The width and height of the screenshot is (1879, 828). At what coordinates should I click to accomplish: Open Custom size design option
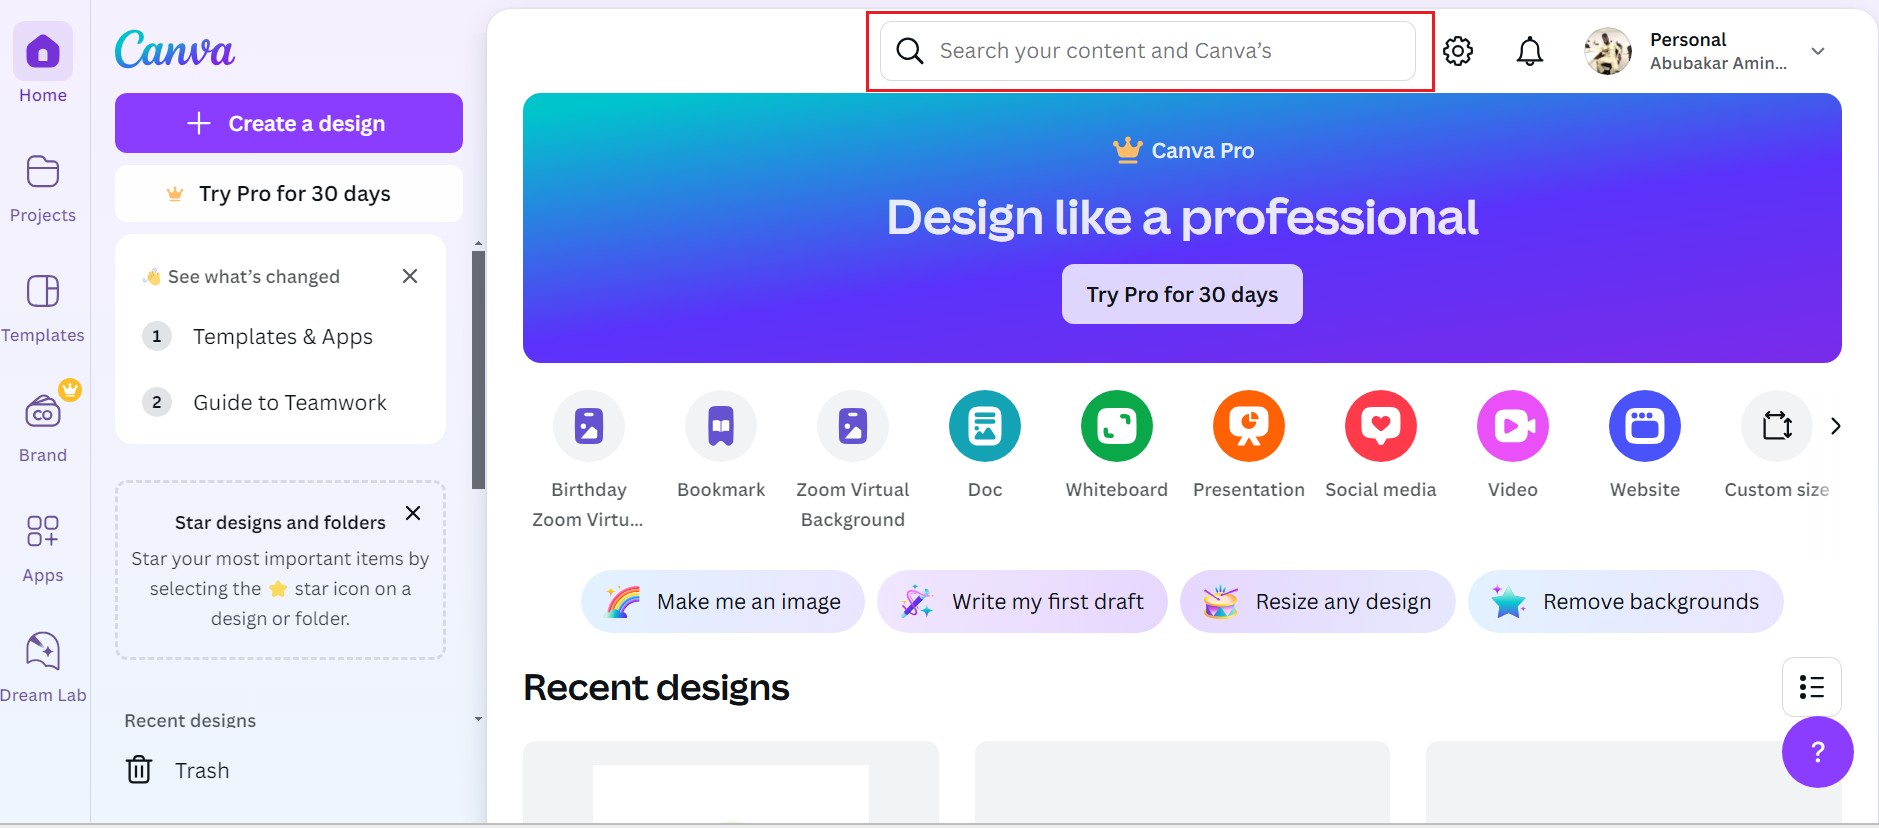(x=1776, y=427)
